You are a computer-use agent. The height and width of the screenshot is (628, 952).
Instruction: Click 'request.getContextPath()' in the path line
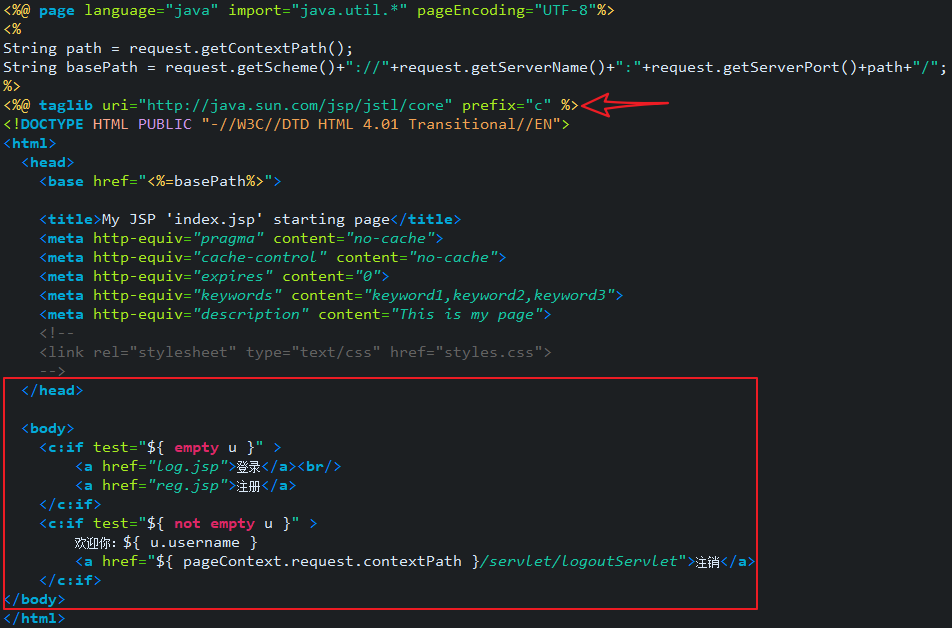coord(237,48)
